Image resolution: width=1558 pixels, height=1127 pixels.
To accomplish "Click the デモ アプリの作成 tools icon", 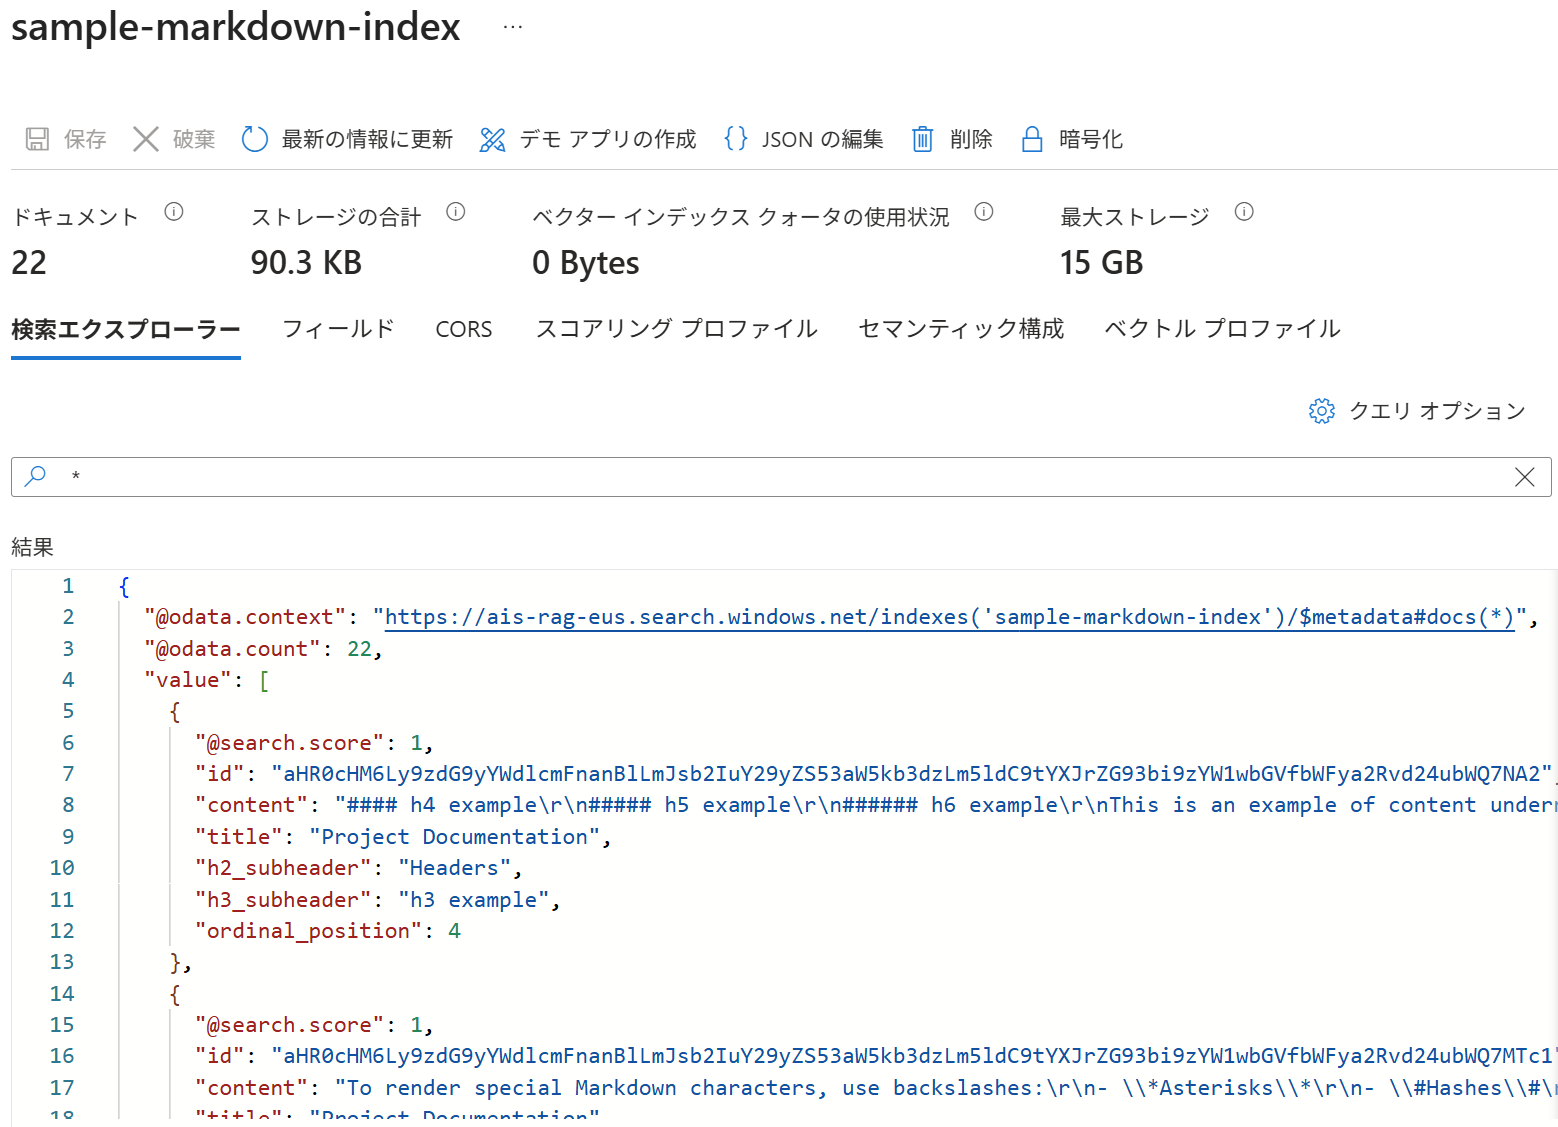I will tap(492, 139).
